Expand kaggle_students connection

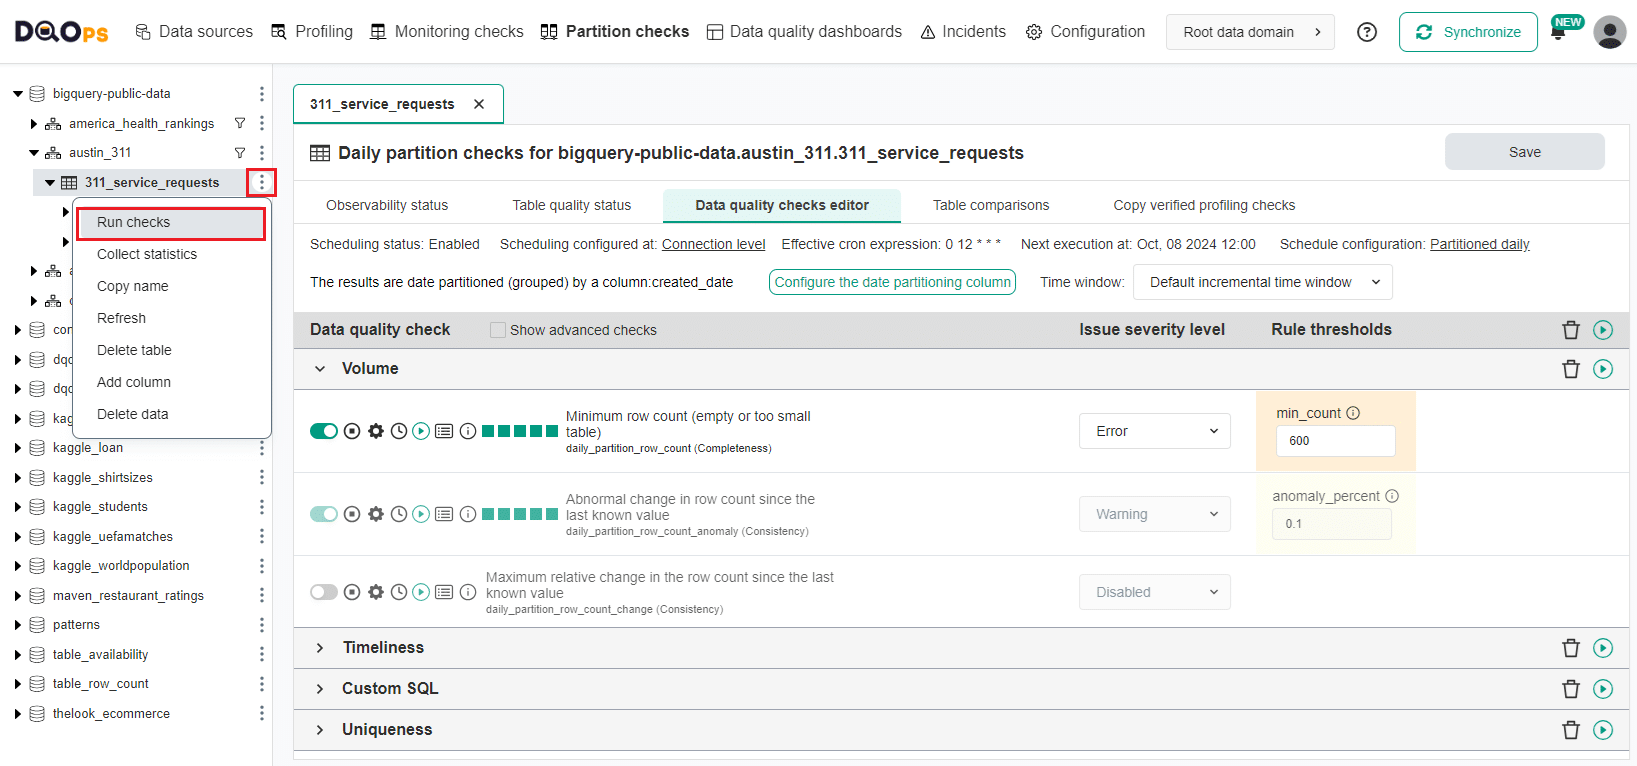point(17,507)
